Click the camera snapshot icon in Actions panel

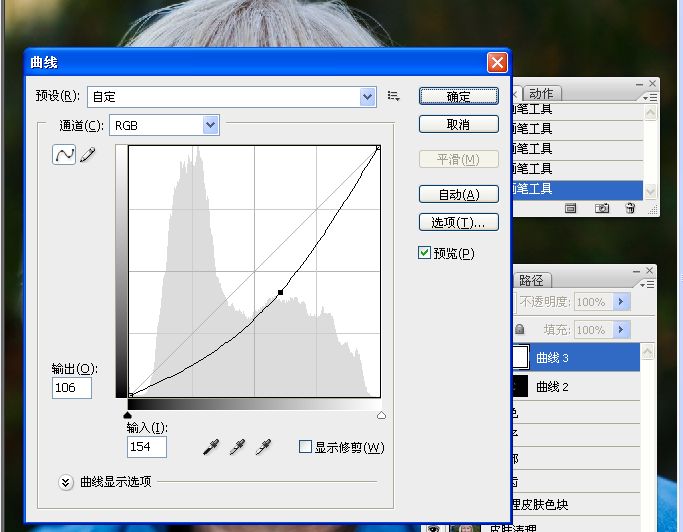602,208
